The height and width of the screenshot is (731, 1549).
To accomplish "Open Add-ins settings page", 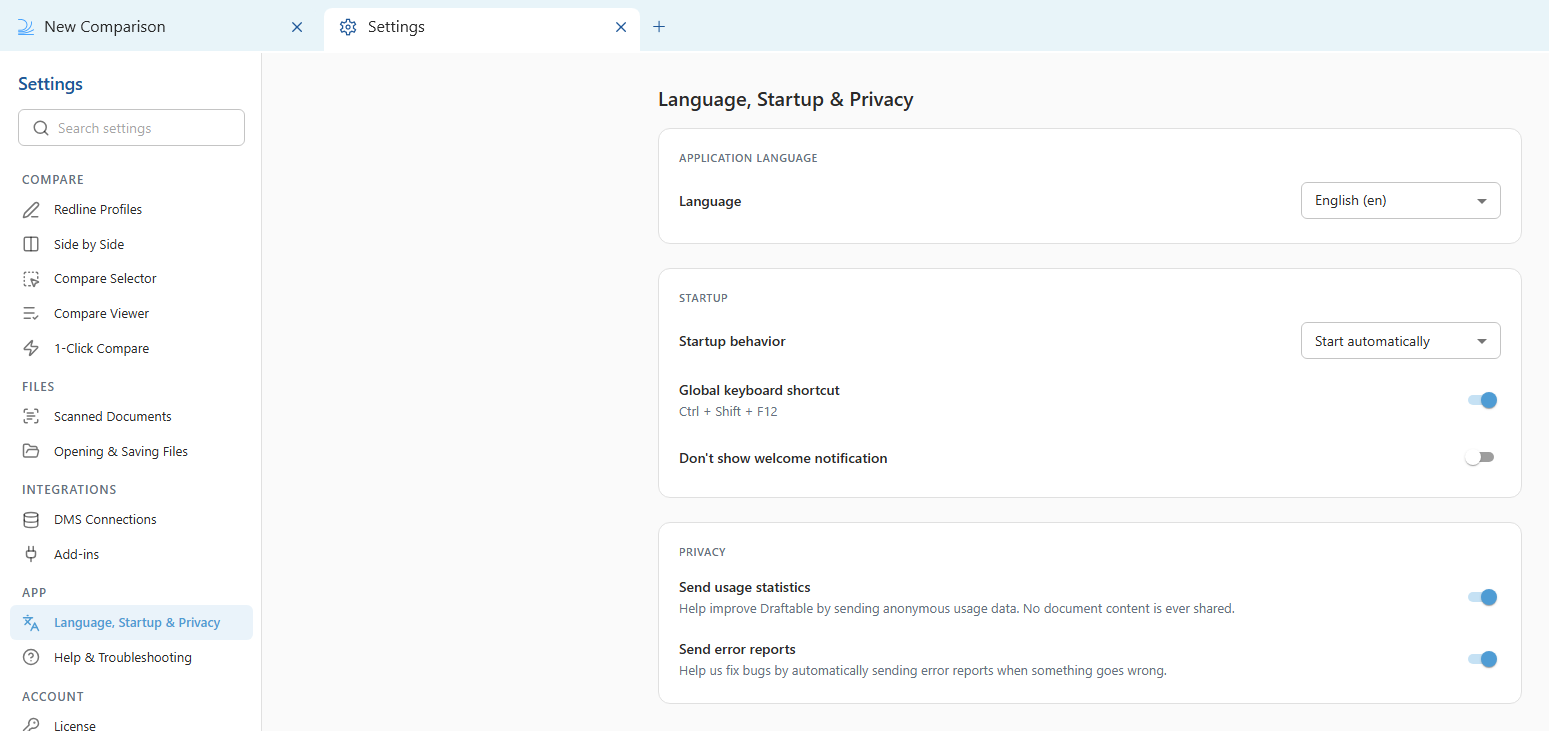I will (131, 554).
